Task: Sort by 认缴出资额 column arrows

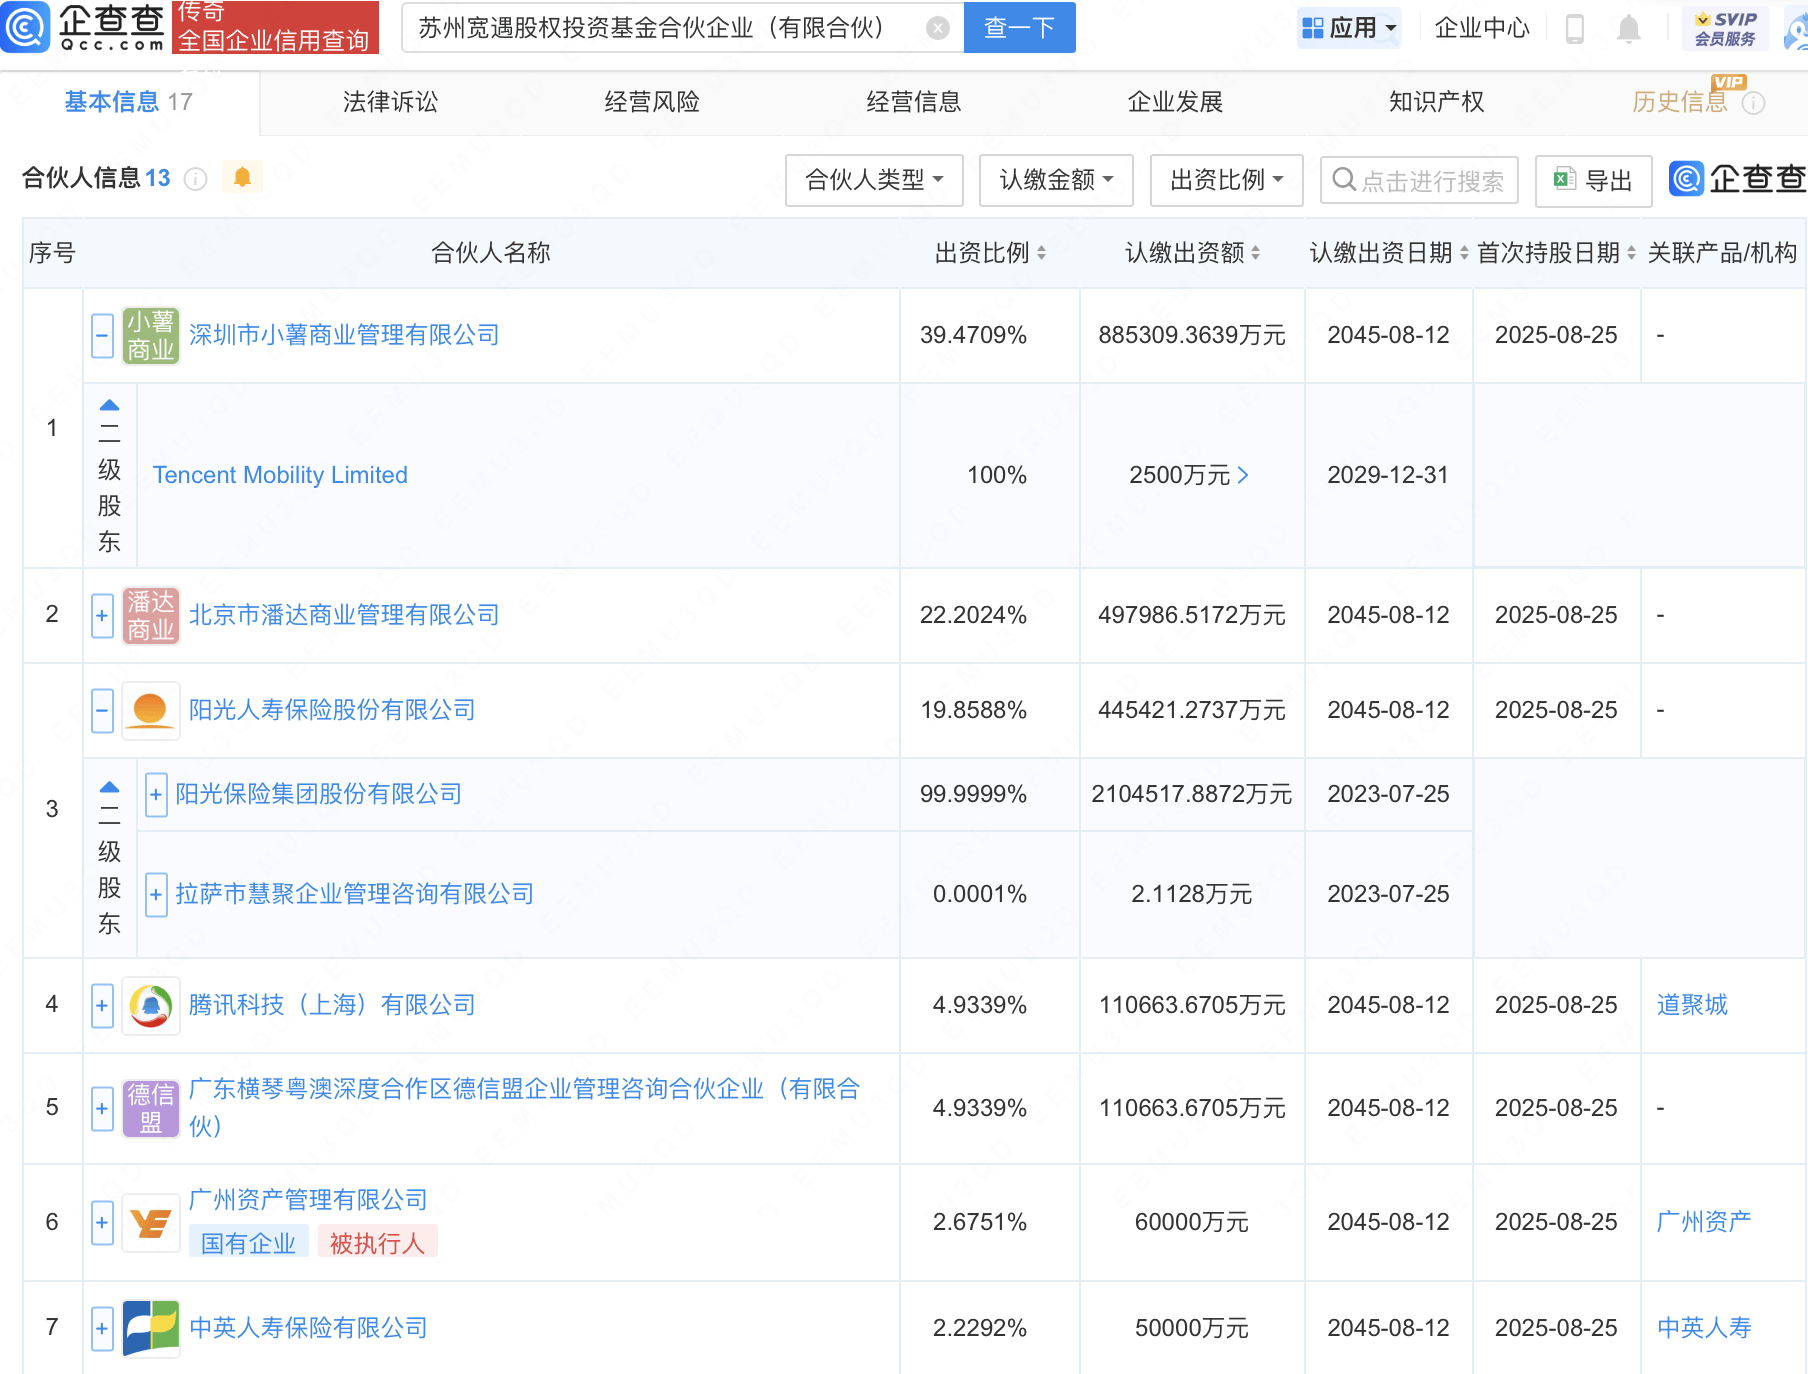Action: 1255,253
